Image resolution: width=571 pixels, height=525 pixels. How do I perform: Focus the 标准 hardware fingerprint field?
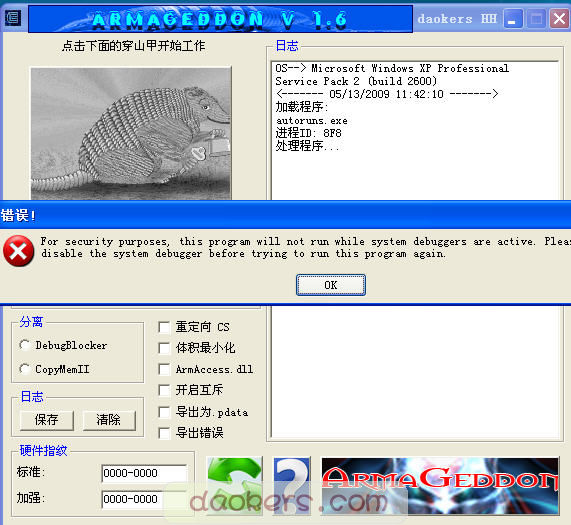point(144,473)
